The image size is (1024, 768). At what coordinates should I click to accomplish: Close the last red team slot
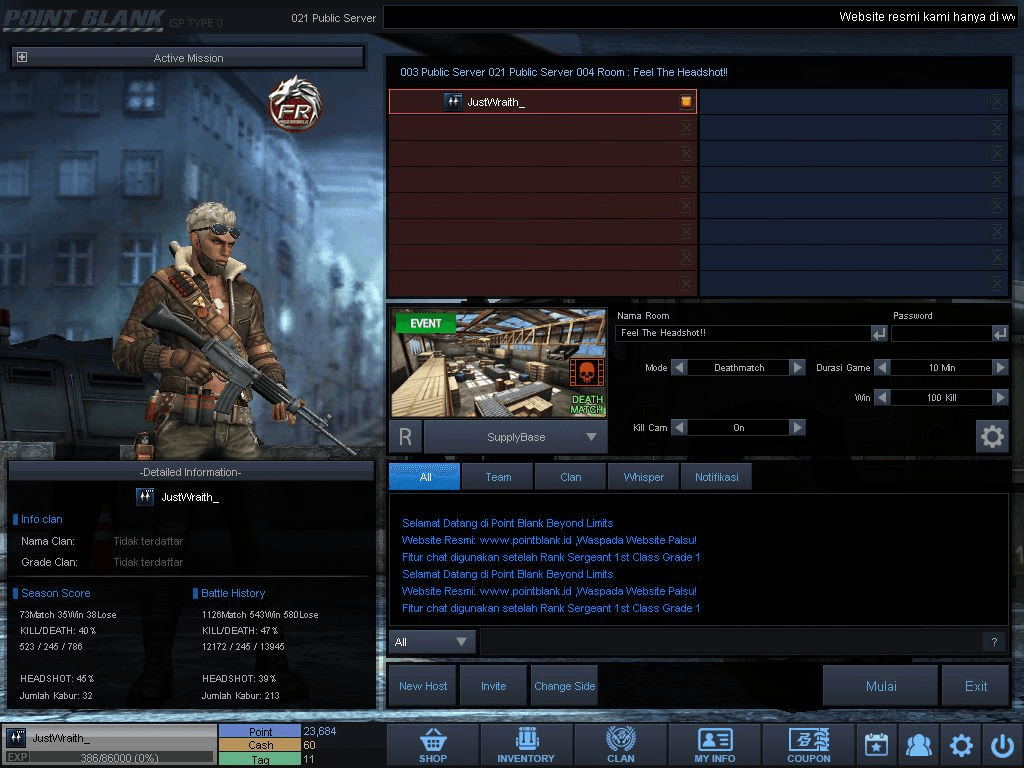pyautogui.click(x=686, y=283)
